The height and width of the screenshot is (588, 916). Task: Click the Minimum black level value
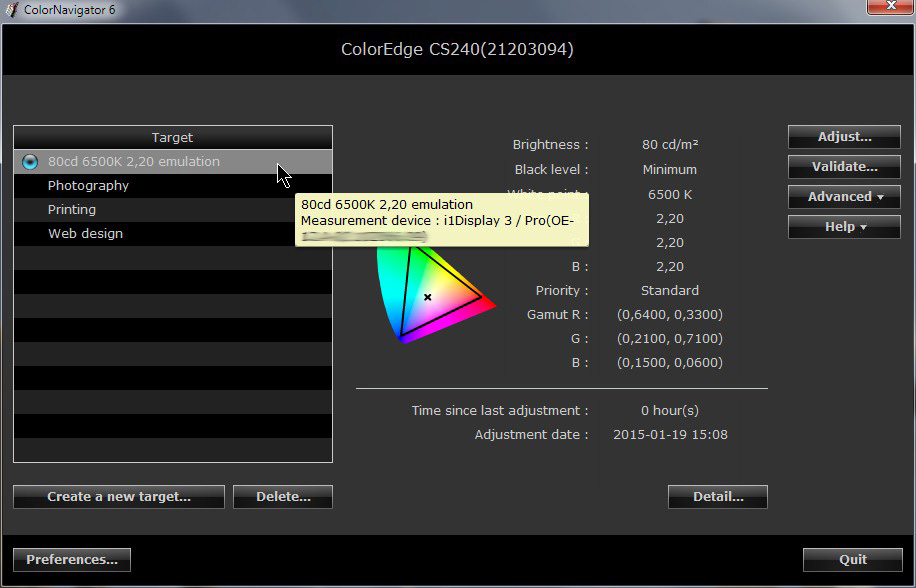click(670, 170)
